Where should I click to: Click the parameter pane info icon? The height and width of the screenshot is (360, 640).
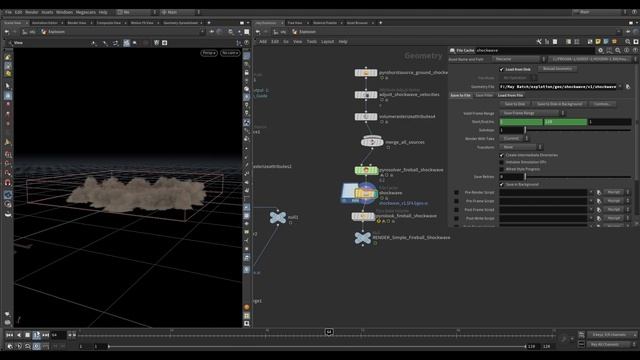click(x=627, y=50)
